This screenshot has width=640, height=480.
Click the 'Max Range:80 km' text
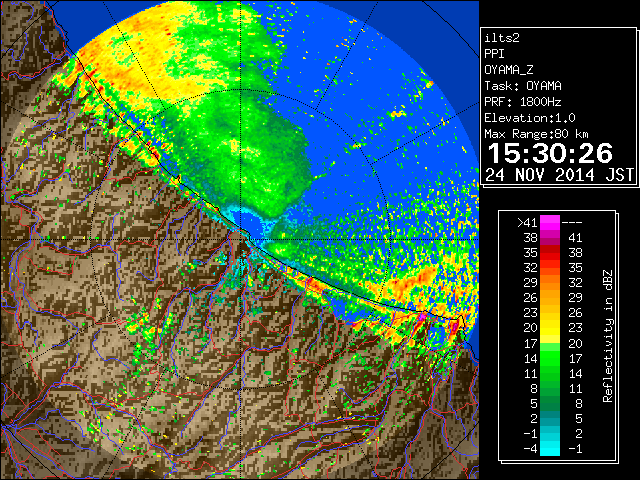tap(536, 134)
